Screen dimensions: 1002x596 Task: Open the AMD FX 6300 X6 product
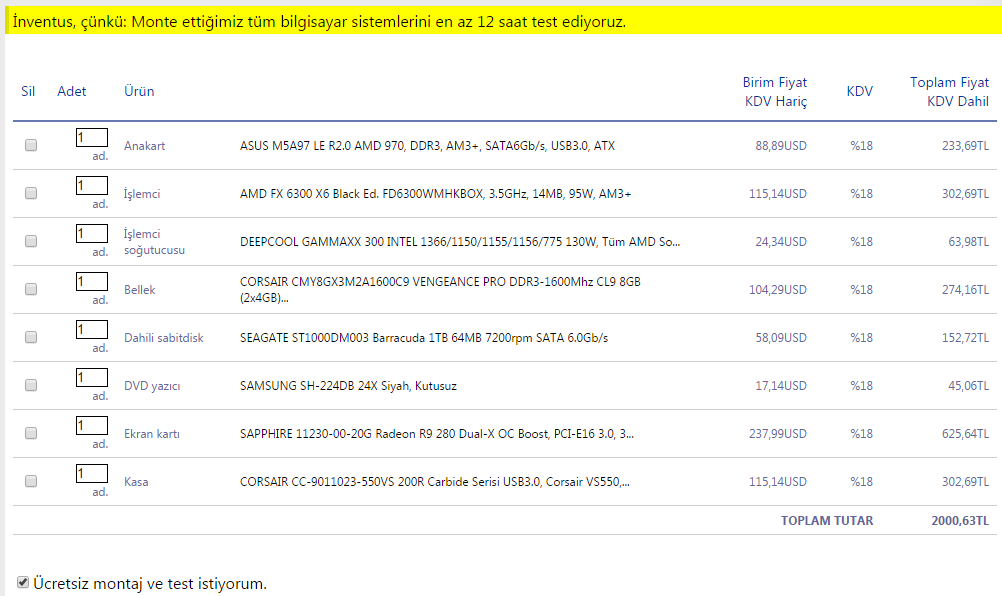(x=435, y=194)
